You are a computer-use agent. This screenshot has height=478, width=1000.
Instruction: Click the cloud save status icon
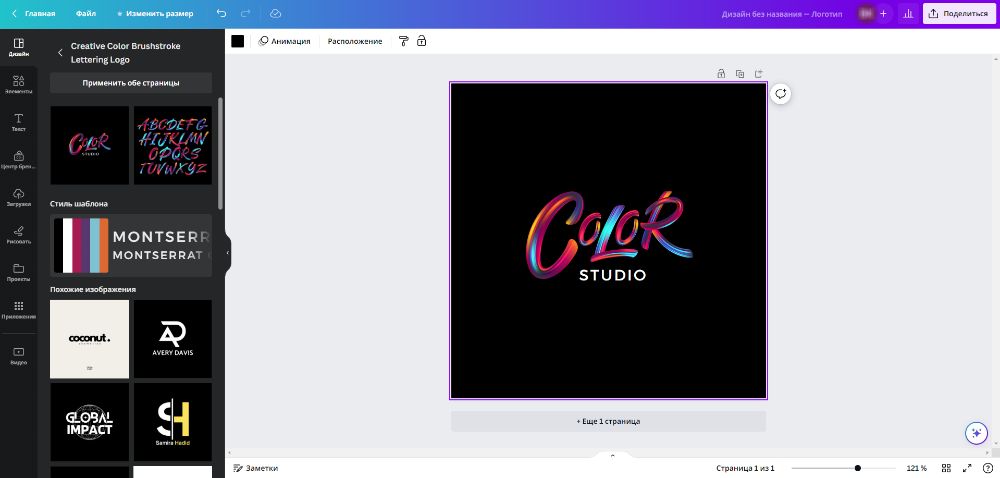point(276,14)
